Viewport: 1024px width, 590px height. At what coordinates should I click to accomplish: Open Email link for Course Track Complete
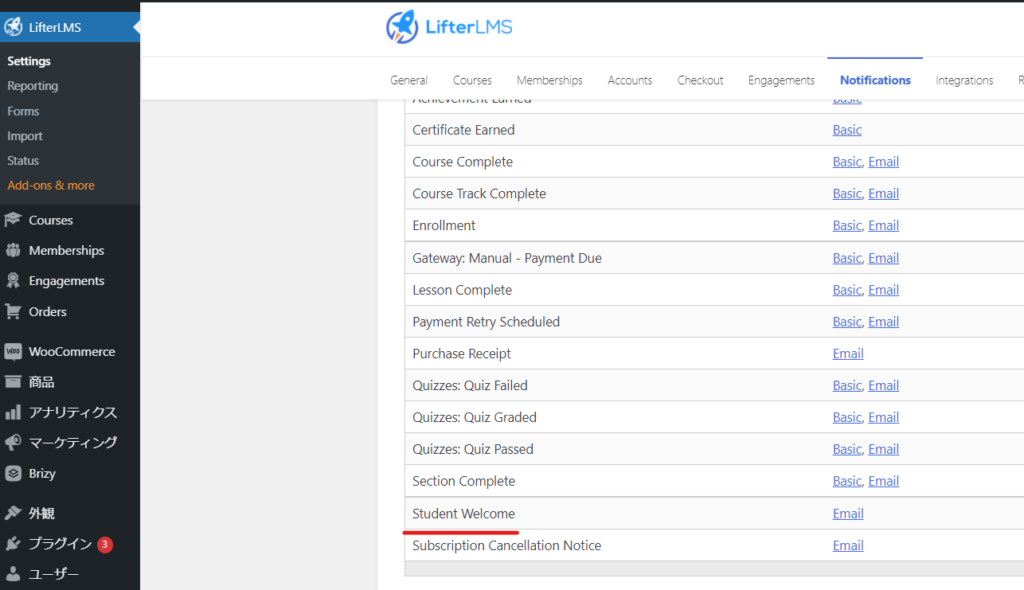pyautogui.click(x=884, y=194)
